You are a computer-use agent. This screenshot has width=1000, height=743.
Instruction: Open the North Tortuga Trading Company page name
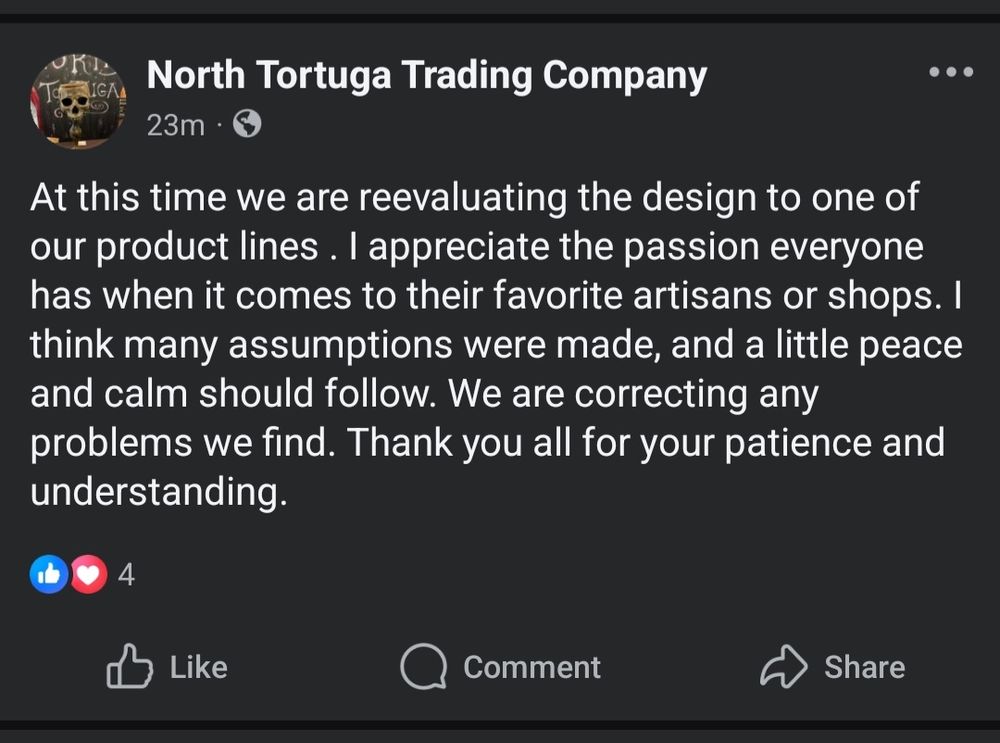tap(427, 75)
